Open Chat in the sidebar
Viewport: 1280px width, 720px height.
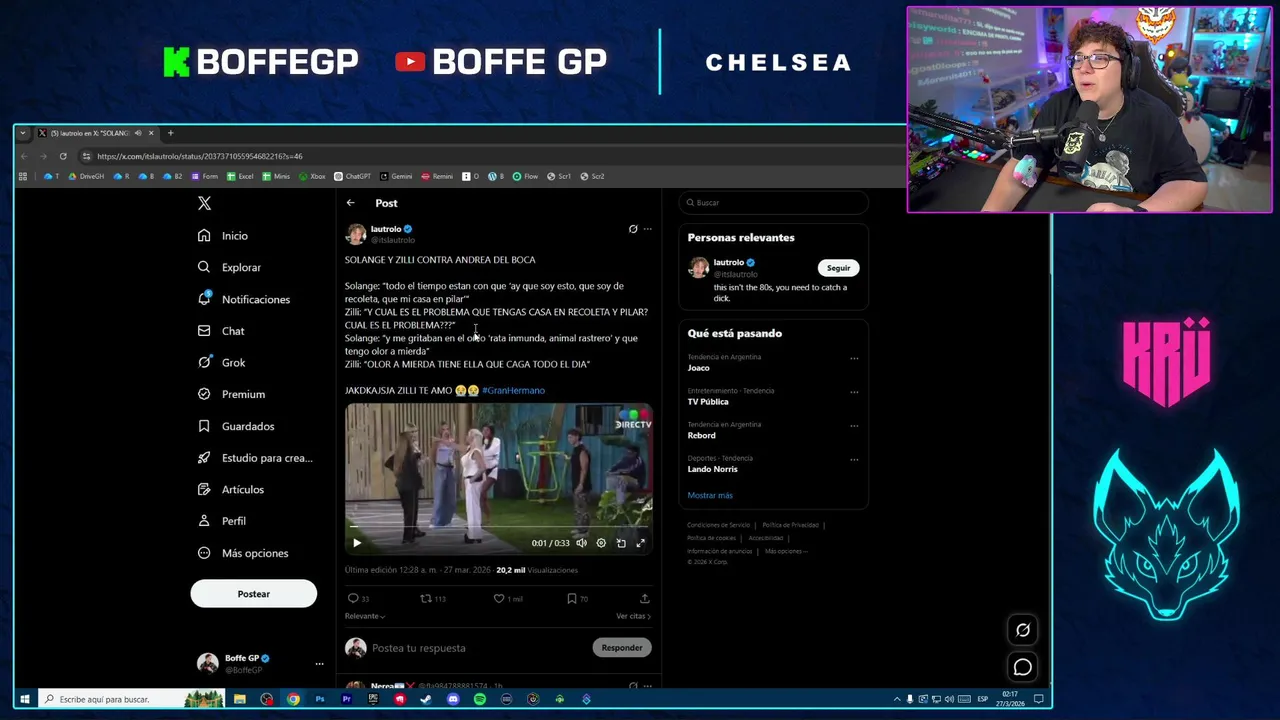click(x=221, y=331)
